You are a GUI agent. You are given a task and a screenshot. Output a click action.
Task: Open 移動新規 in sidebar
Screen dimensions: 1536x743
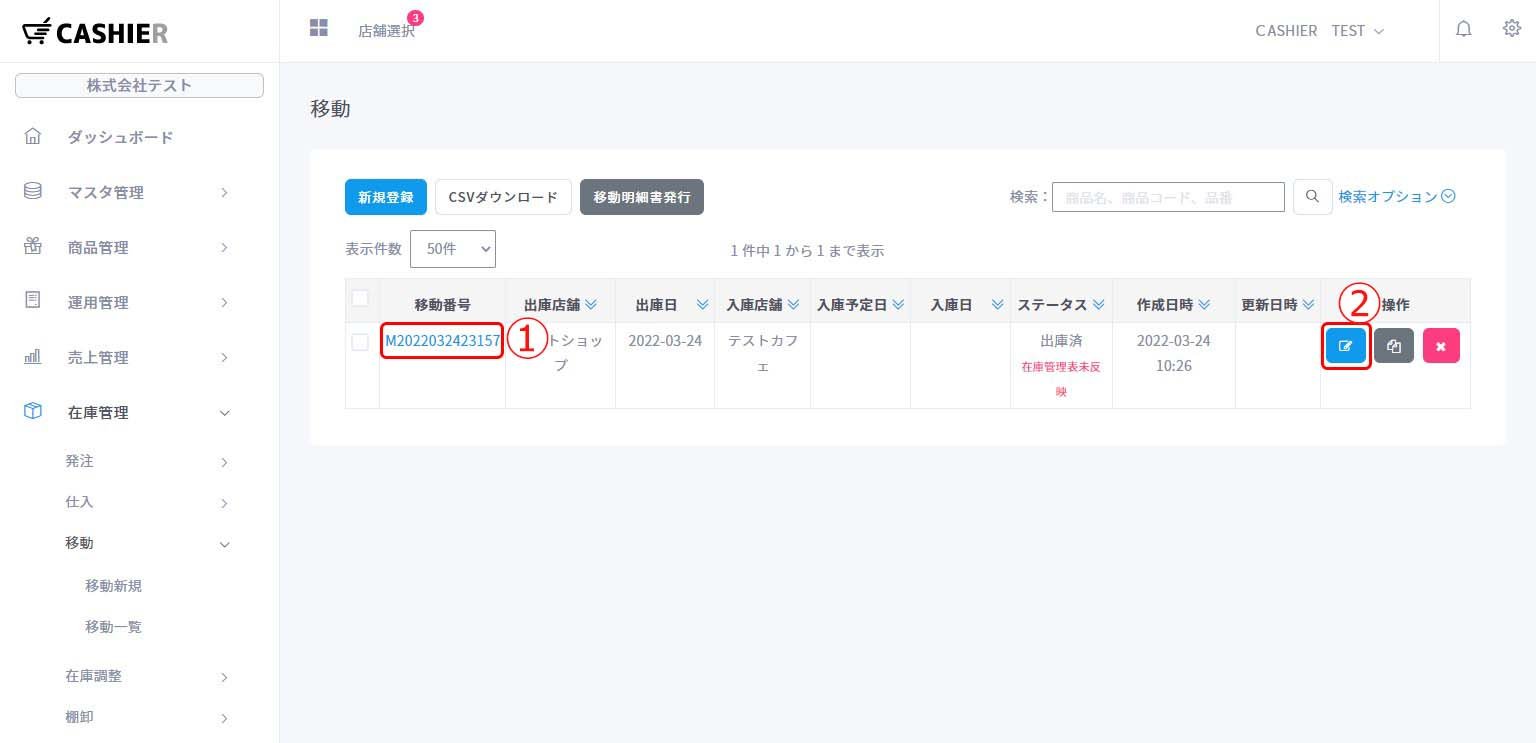click(x=114, y=586)
